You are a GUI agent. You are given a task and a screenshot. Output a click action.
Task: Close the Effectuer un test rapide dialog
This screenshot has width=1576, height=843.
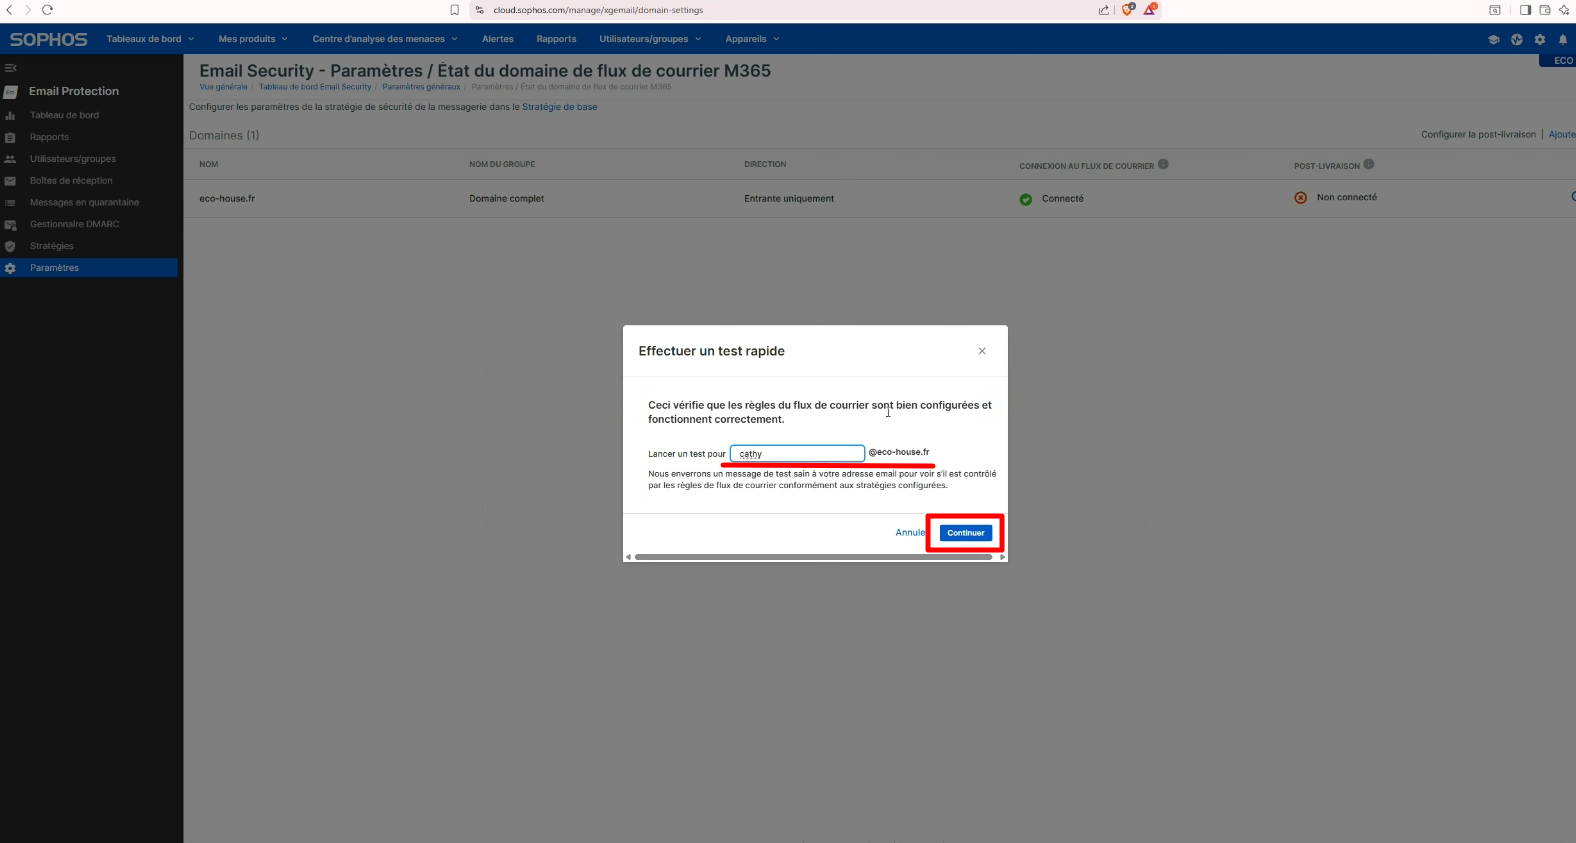982,351
